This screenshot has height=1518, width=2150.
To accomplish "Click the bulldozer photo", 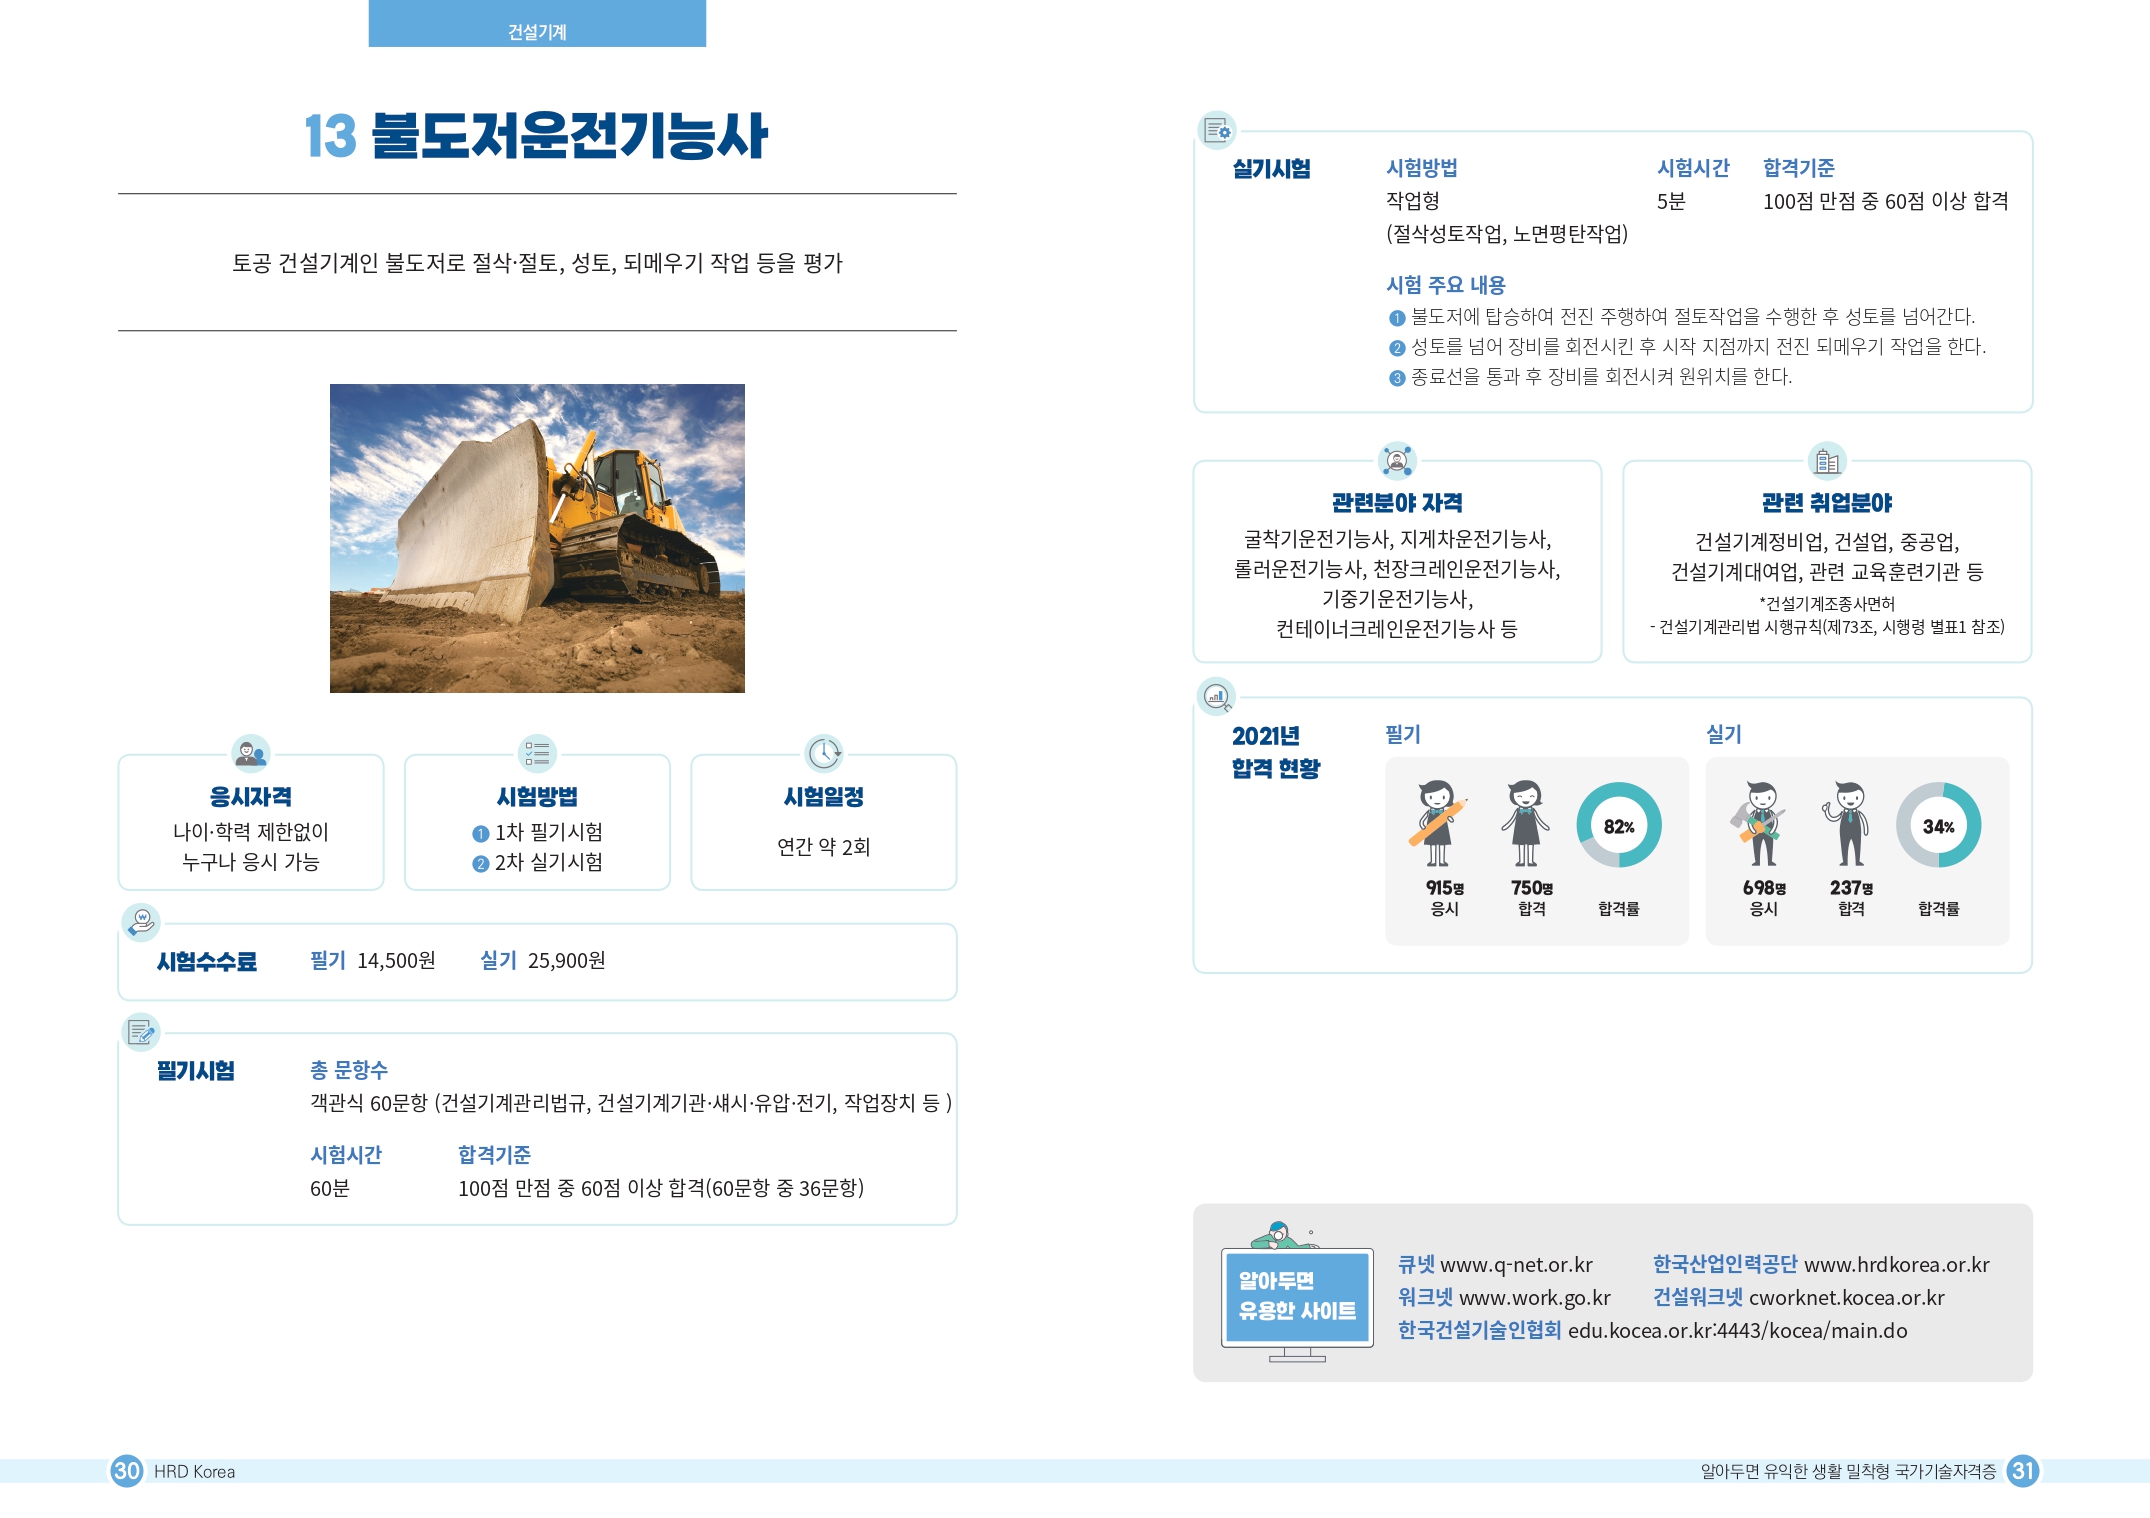I will [x=537, y=538].
